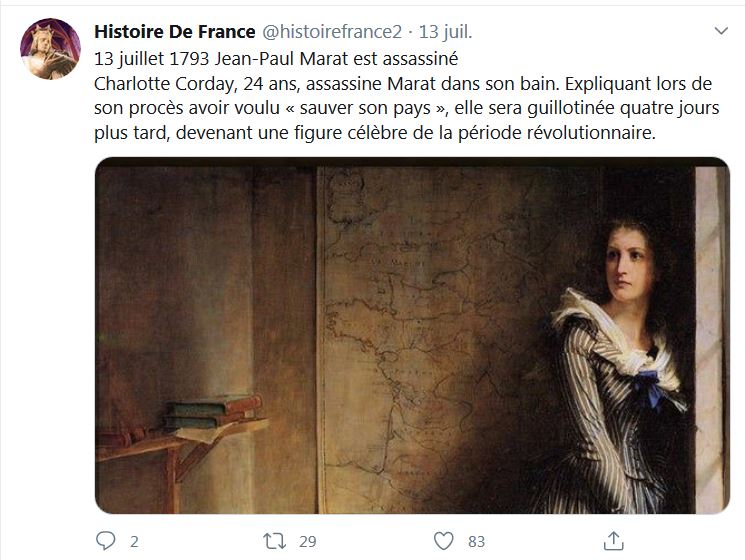Open the Histoire De France profile avatar
The width and height of the screenshot is (745, 560).
[x=50, y=48]
